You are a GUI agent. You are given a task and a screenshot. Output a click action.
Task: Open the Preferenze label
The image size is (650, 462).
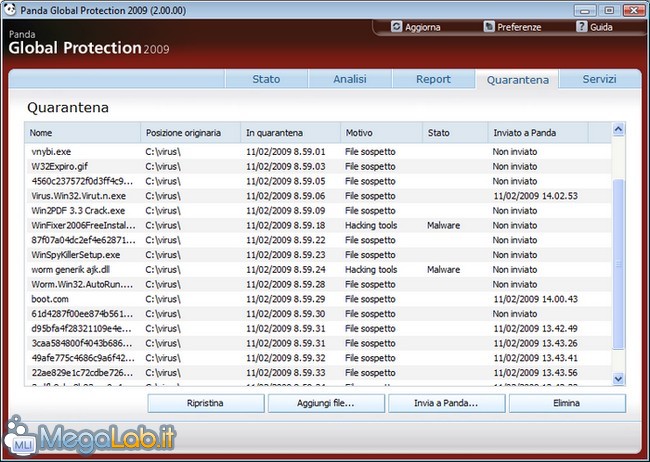[519, 27]
